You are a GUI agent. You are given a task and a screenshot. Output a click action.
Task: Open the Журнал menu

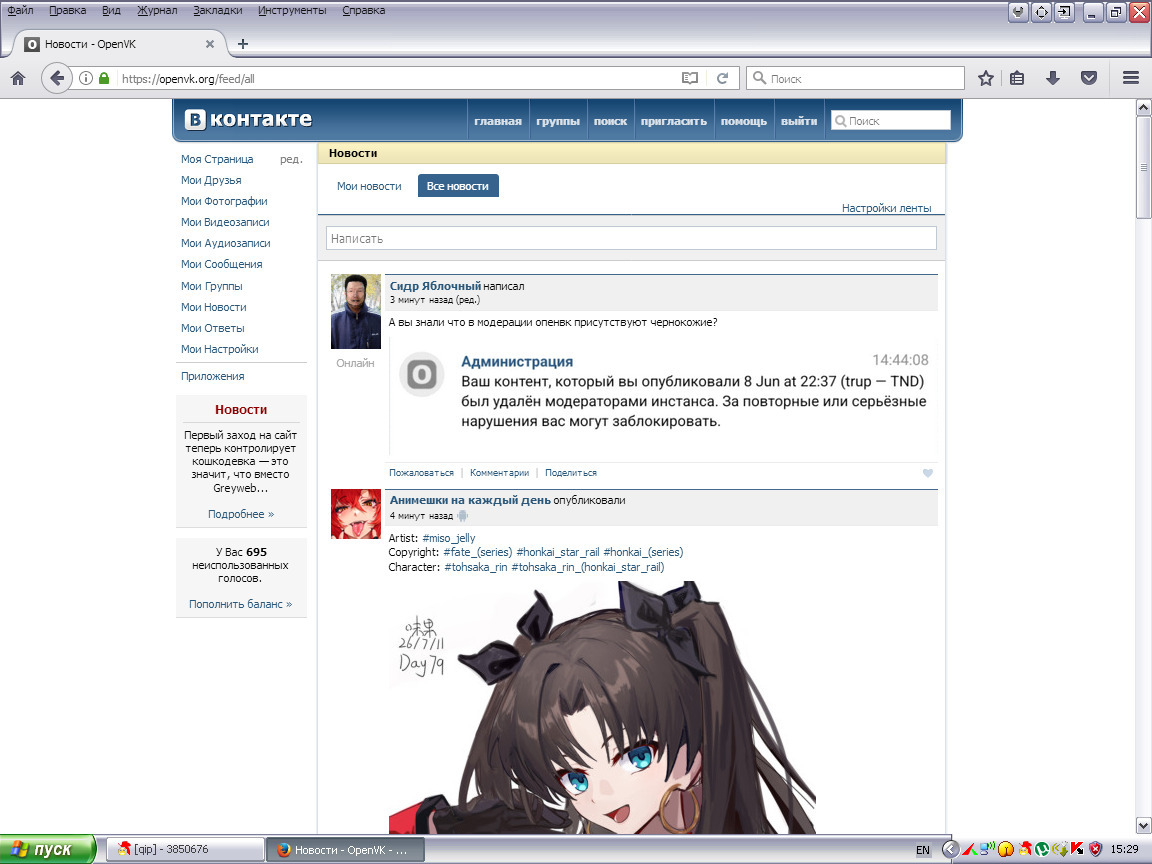click(x=157, y=10)
